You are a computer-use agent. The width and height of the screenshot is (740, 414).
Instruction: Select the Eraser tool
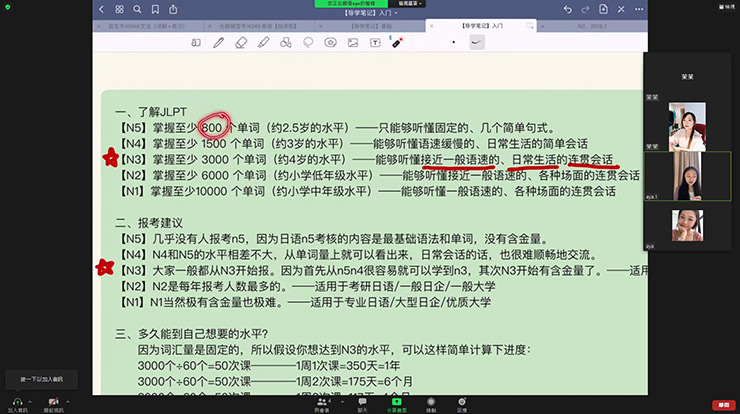(x=241, y=42)
